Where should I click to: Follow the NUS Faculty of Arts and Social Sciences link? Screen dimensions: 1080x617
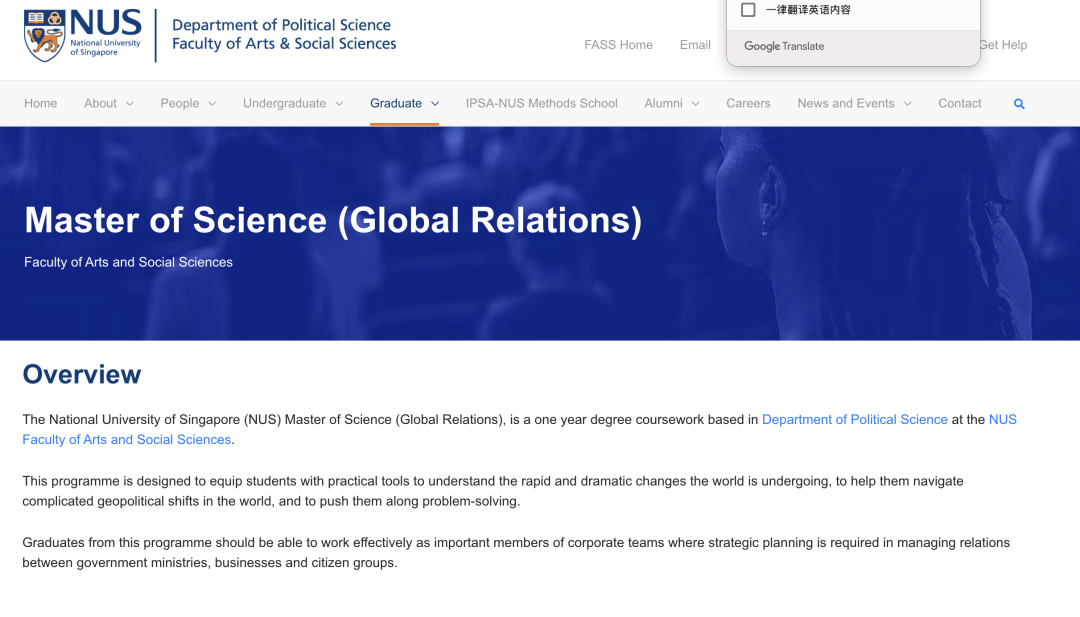coord(127,439)
